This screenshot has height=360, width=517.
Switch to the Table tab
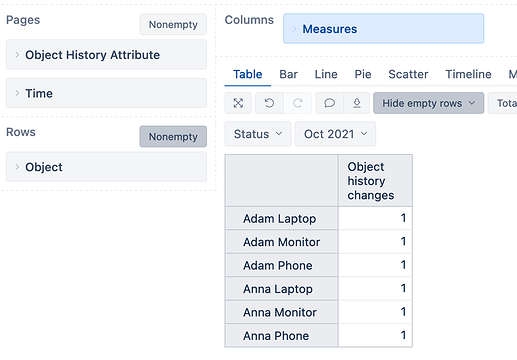[248, 74]
